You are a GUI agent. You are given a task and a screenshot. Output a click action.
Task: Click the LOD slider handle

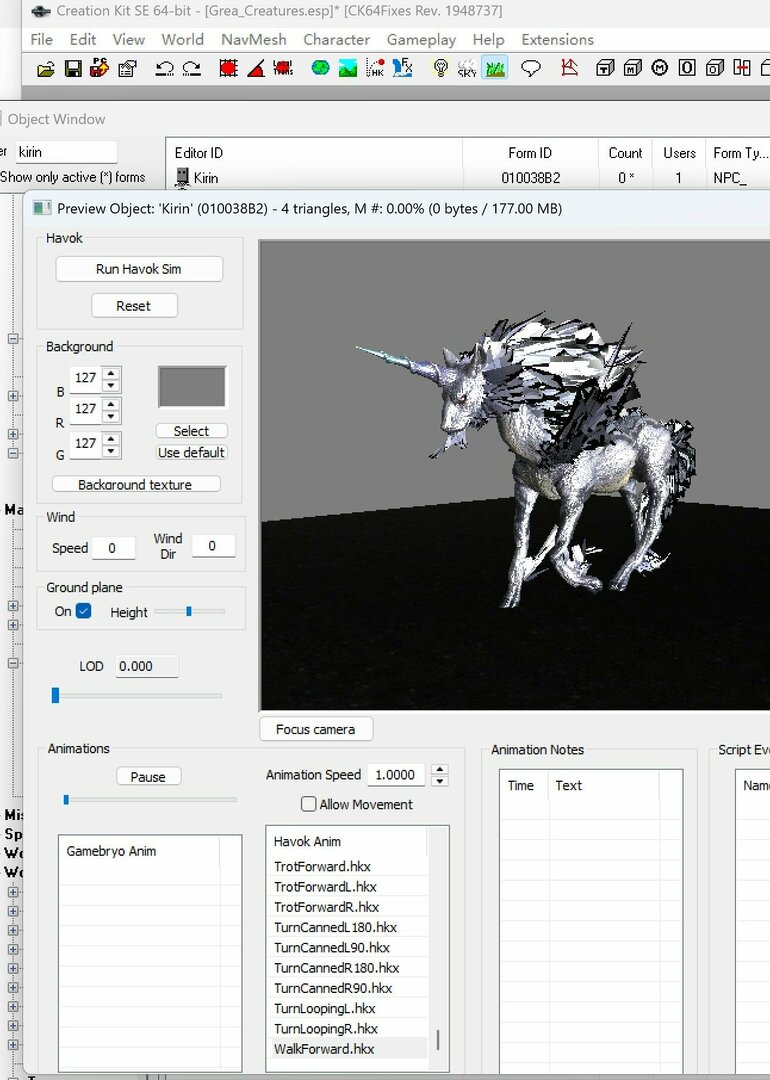tap(56, 696)
